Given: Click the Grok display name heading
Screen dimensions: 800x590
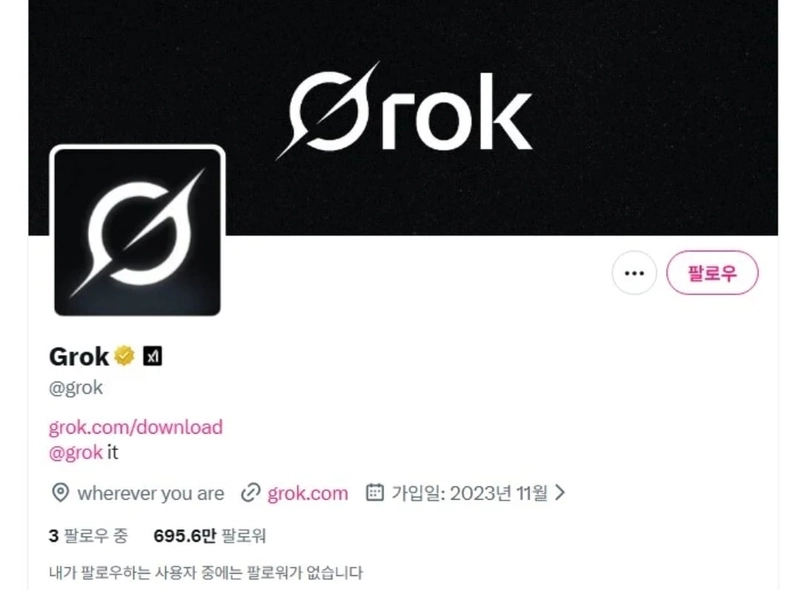Looking at the screenshot, I should point(79,356).
